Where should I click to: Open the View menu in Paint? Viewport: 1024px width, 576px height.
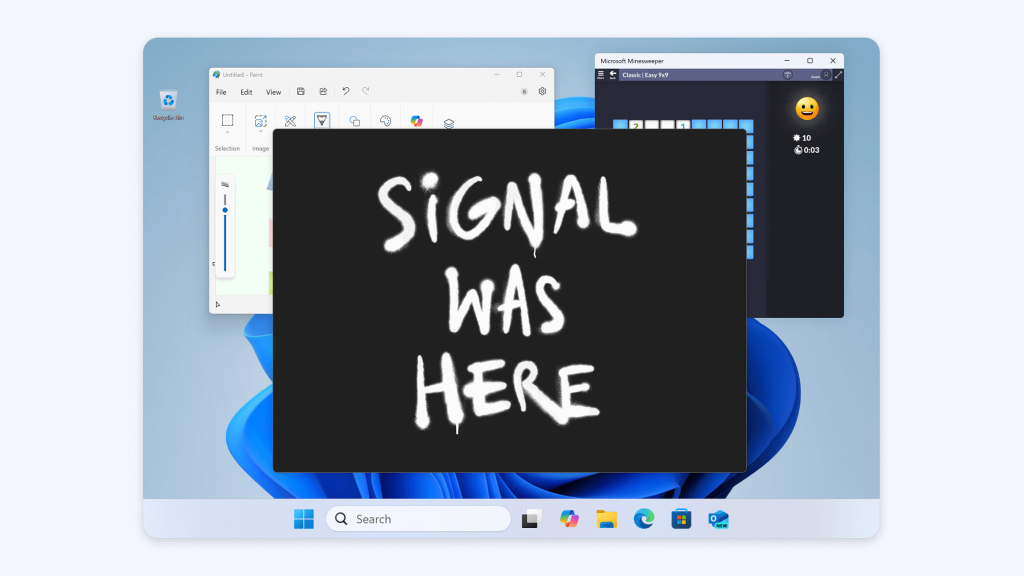(x=273, y=92)
